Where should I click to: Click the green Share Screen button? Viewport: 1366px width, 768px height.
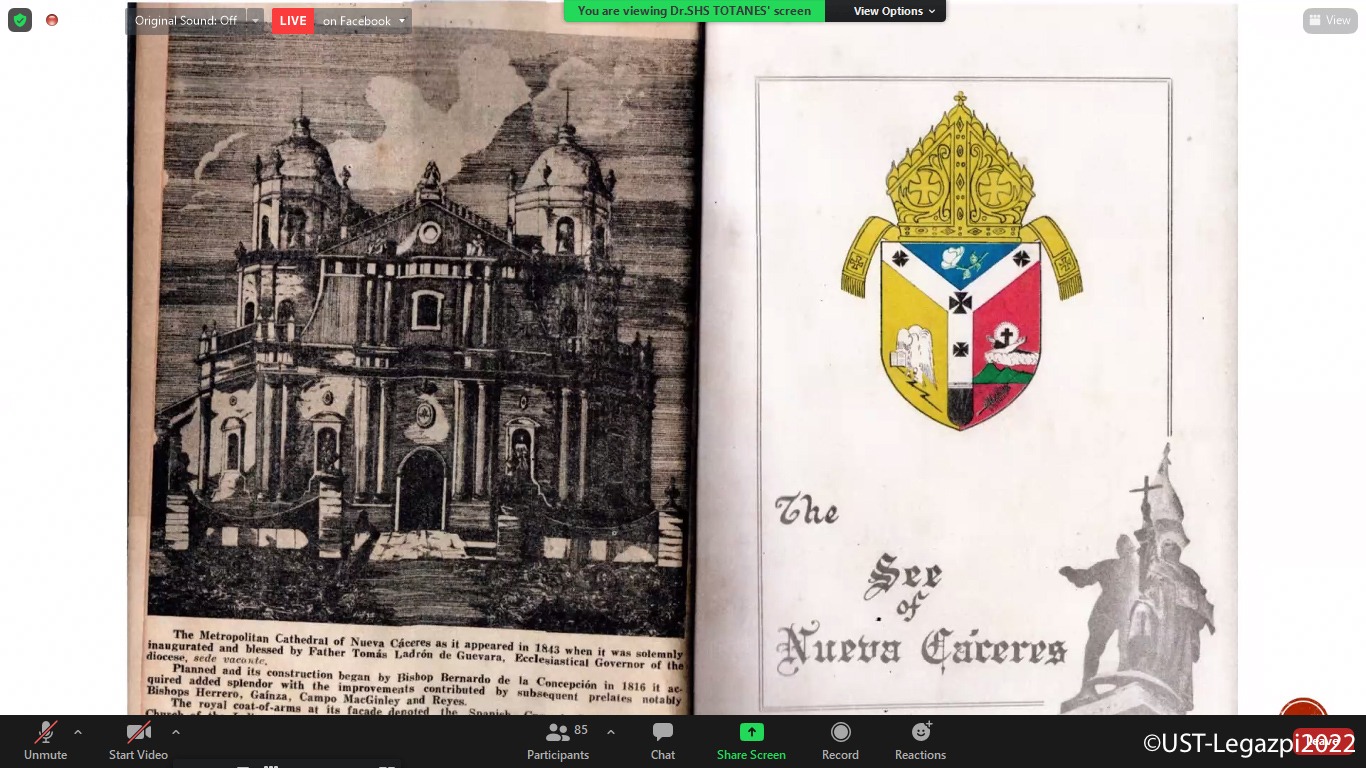tap(751, 741)
